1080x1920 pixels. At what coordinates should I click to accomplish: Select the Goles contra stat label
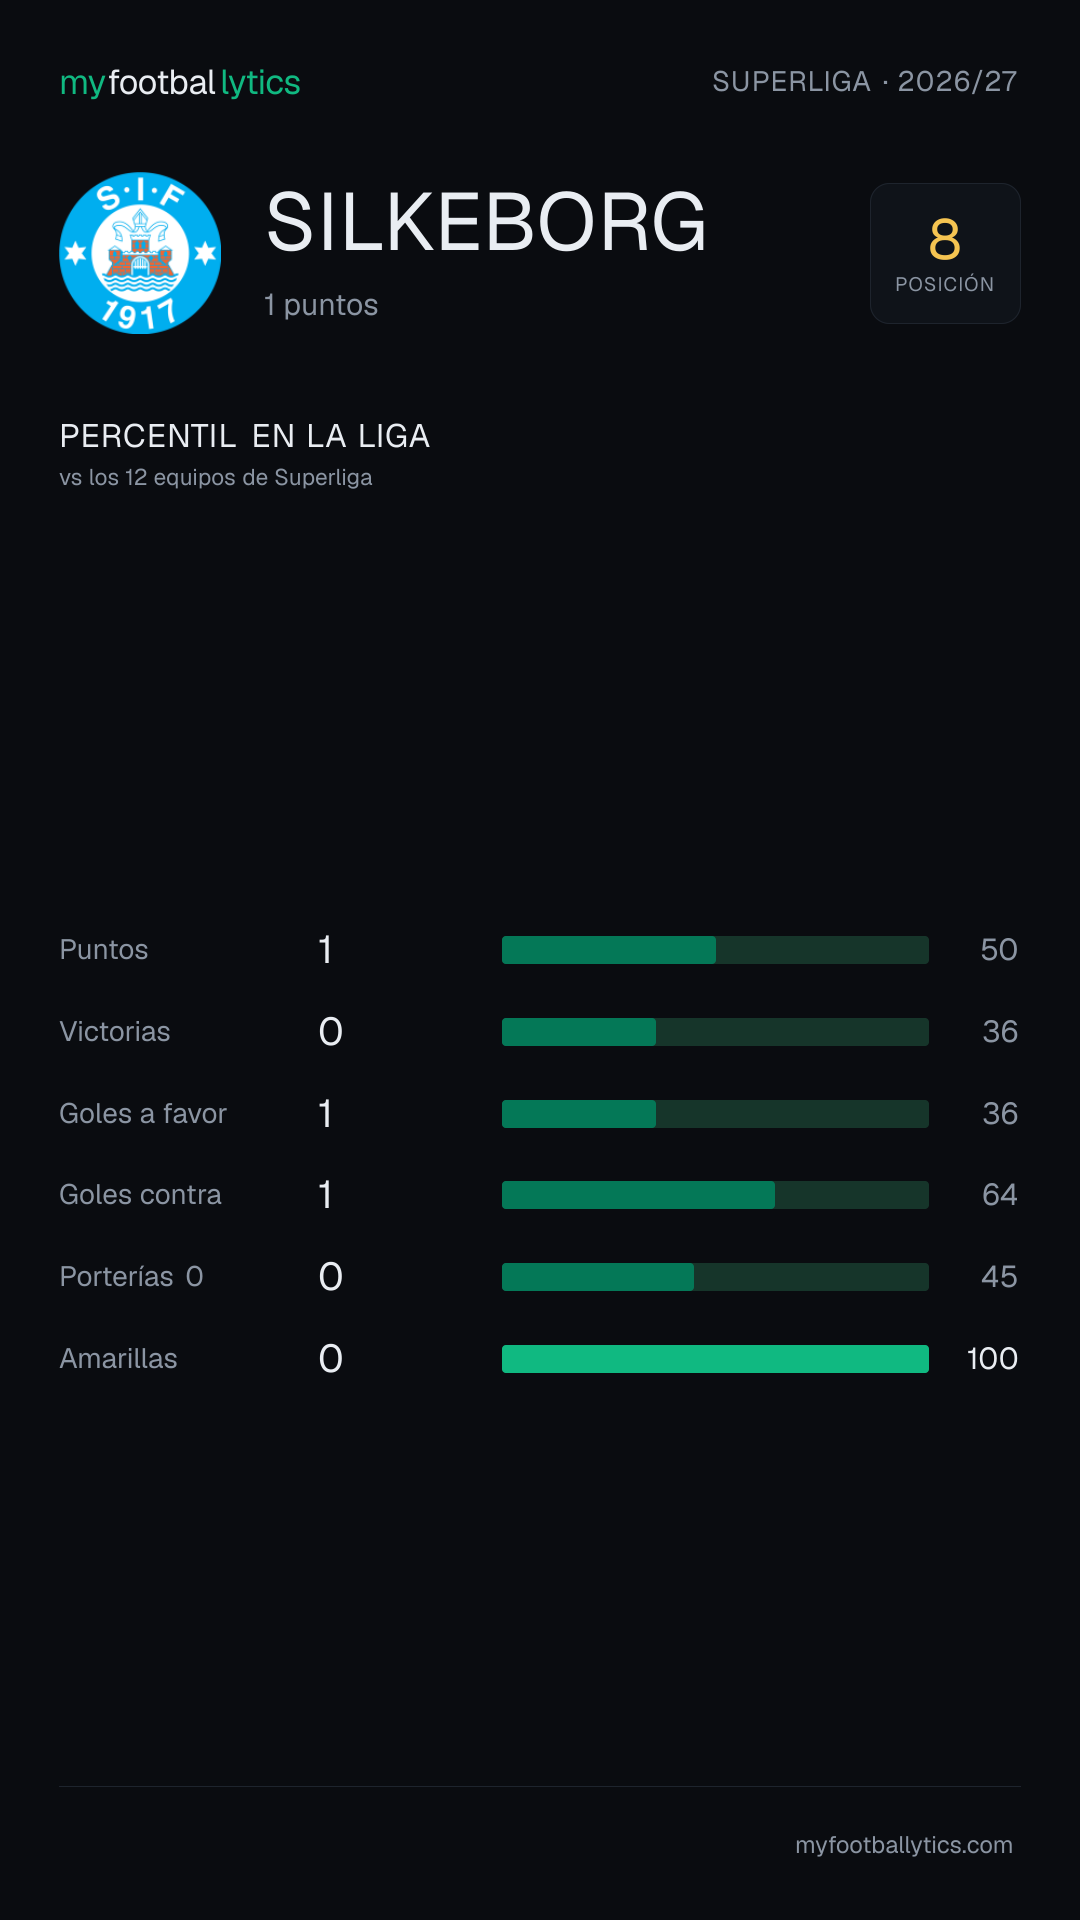140,1195
